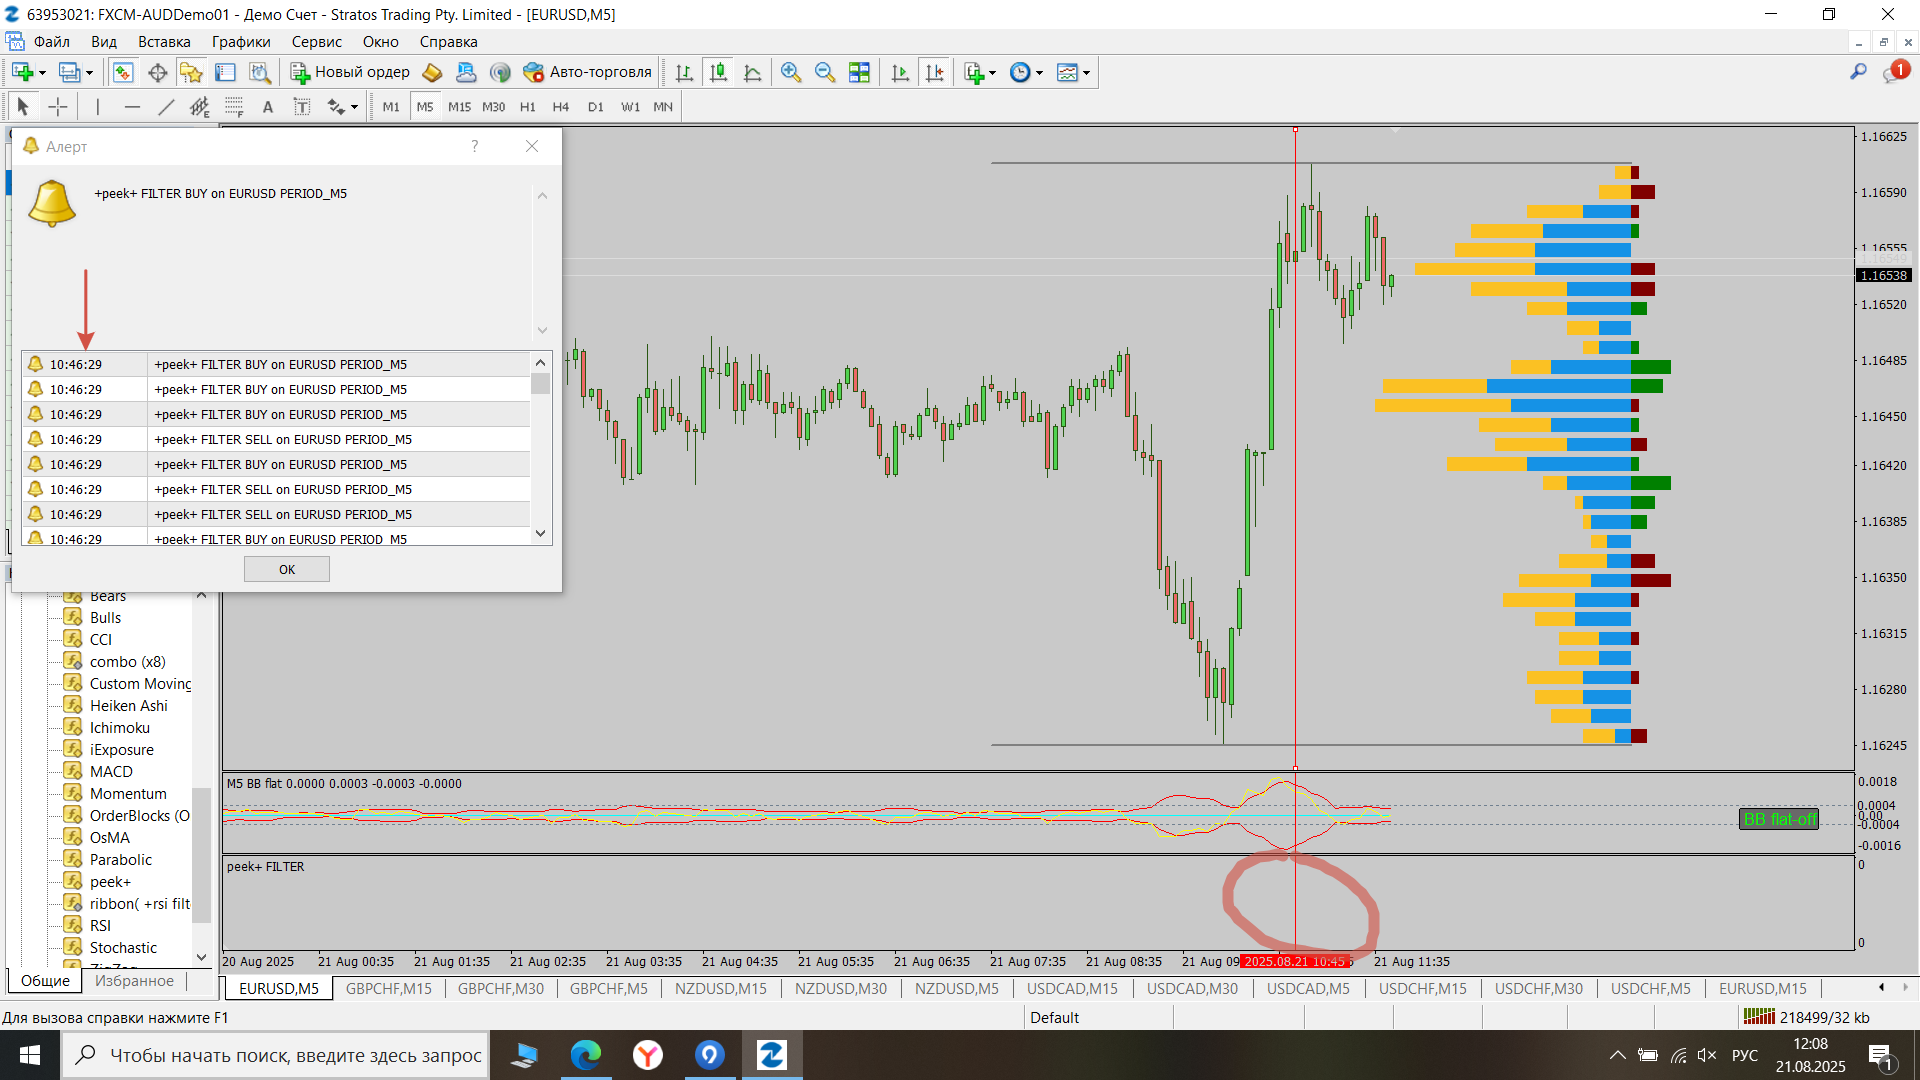Screen dimensions: 1920x1080
Task: Open the periodicity clock dropdown
Action: [x=1026, y=72]
